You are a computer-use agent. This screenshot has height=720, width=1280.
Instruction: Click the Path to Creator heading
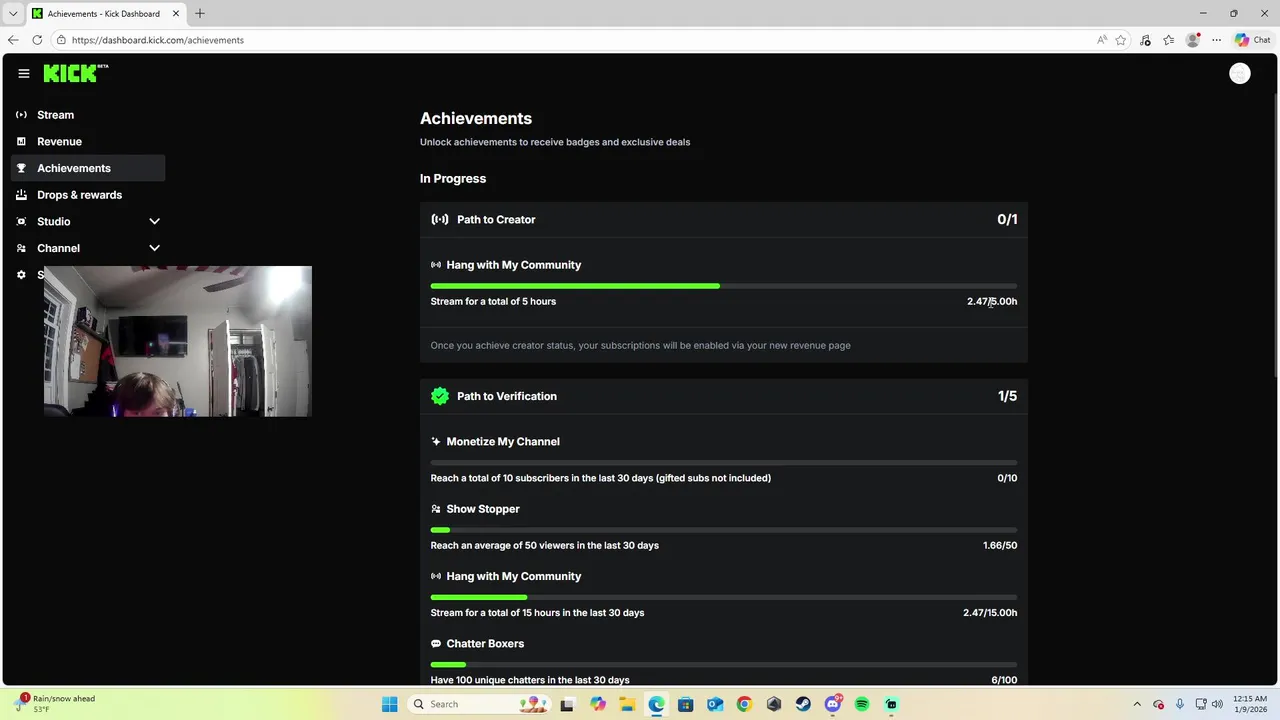(x=496, y=219)
